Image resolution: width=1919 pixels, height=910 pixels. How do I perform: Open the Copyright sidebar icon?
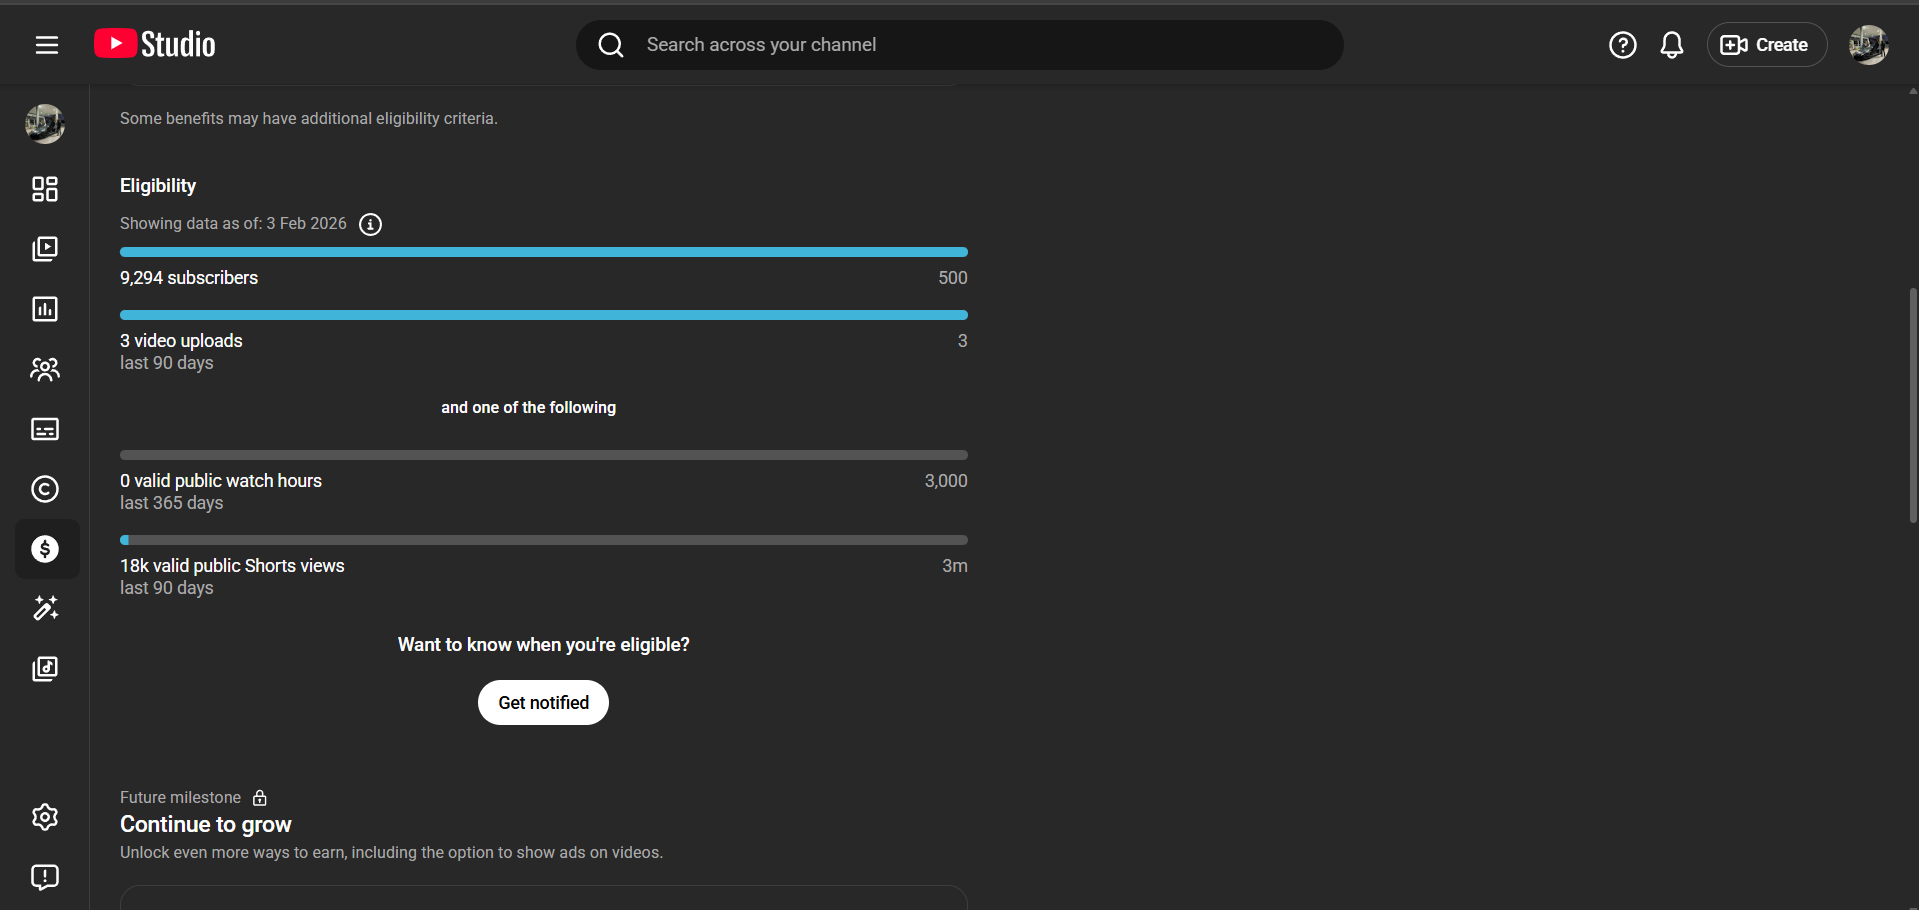pyautogui.click(x=45, y=489)
